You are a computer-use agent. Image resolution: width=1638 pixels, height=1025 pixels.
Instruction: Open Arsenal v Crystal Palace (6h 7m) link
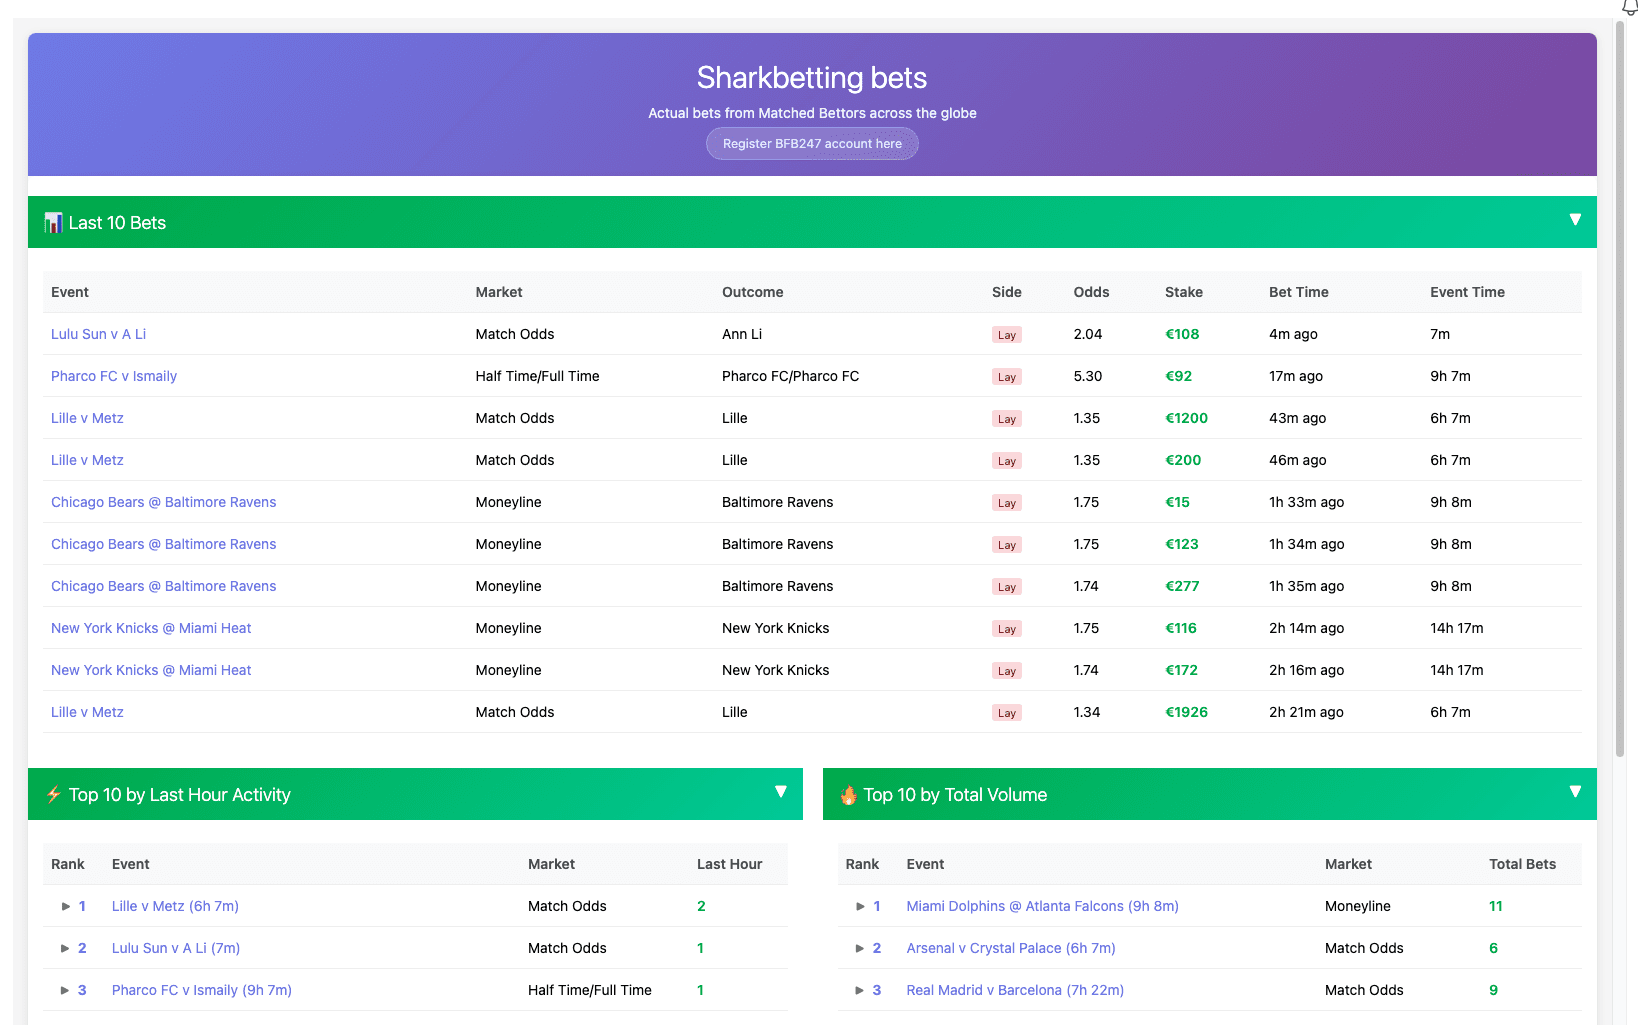click(1011, 948)
